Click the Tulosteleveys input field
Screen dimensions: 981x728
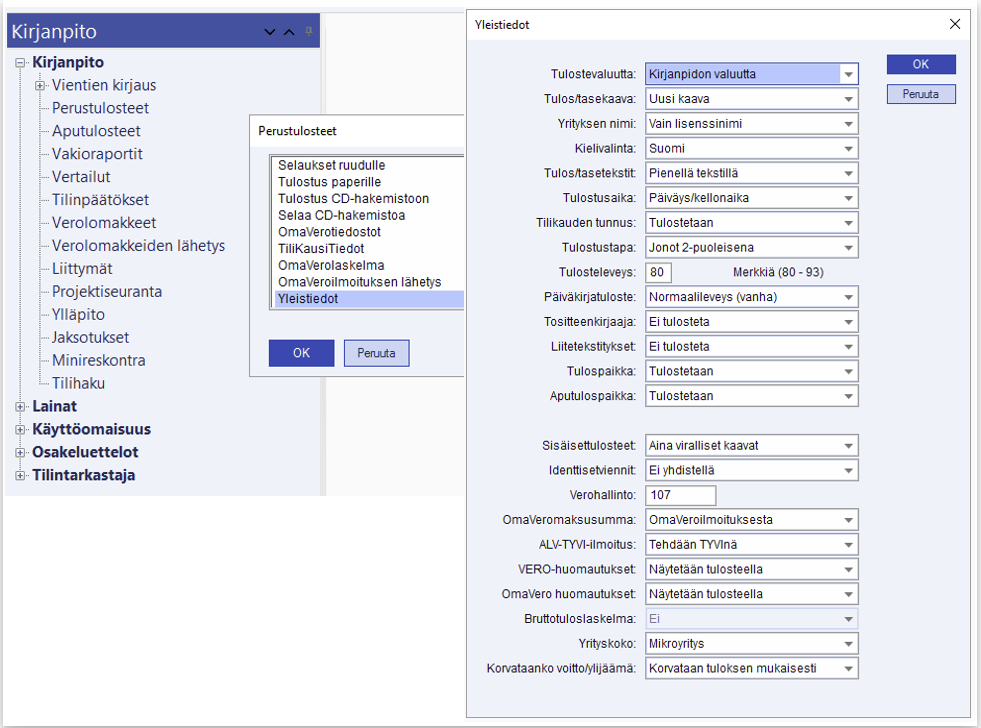click(x=659, y=273)
